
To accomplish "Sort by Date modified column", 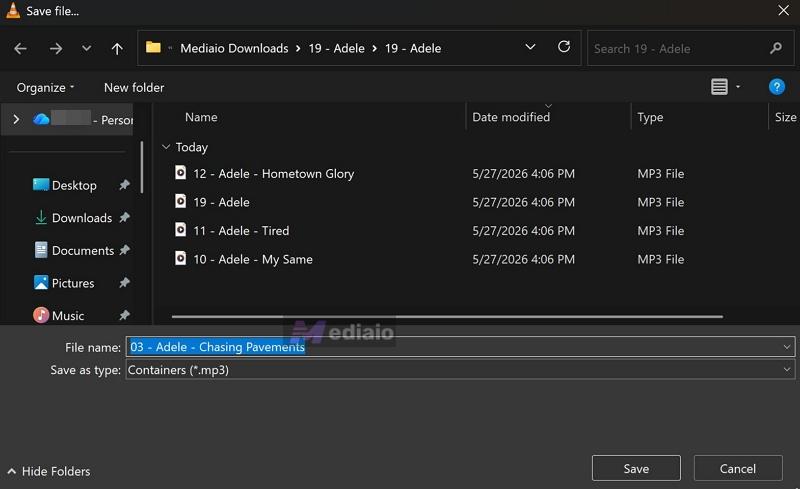I will coord(511,117).
